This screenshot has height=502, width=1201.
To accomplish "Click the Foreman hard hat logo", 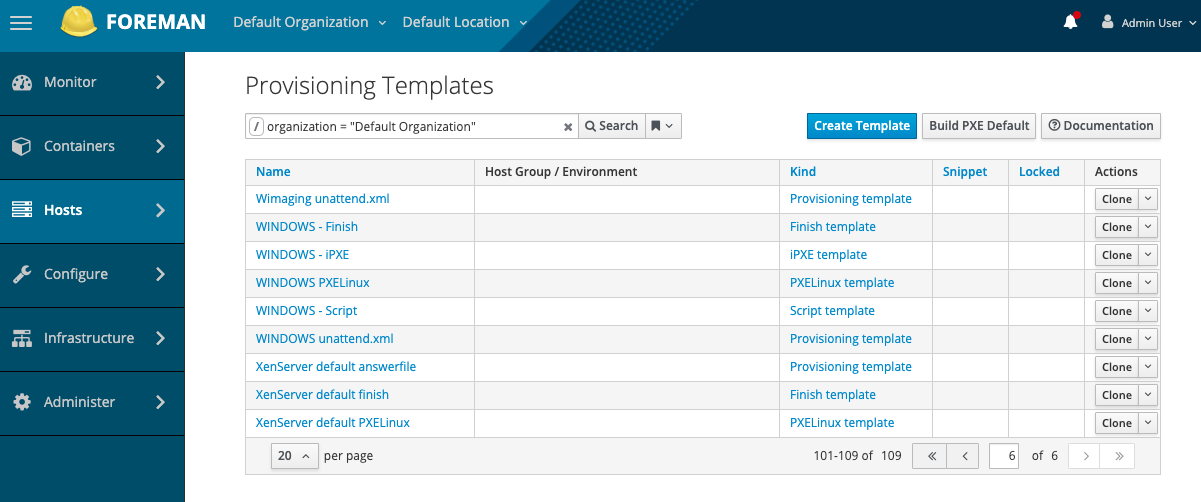I will 79,21.
